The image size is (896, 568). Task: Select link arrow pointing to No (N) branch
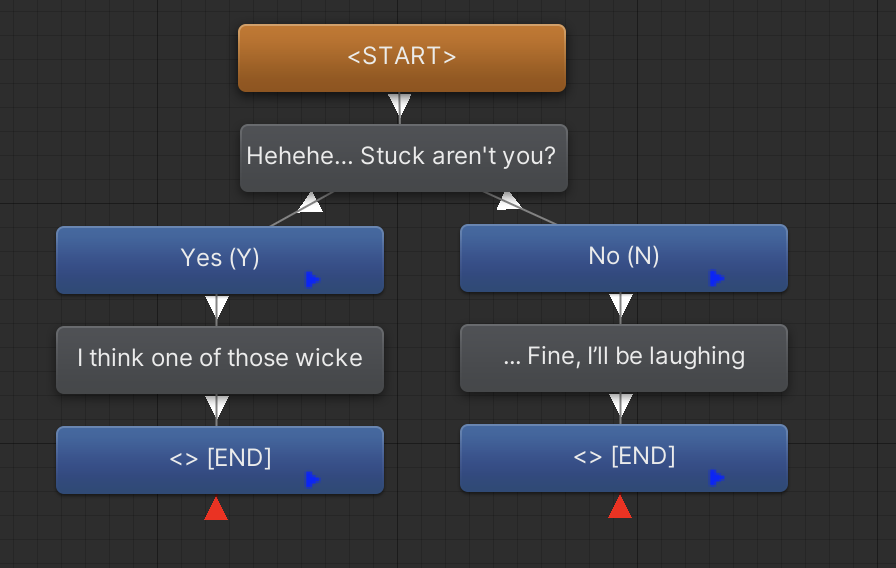pos(509,201)
